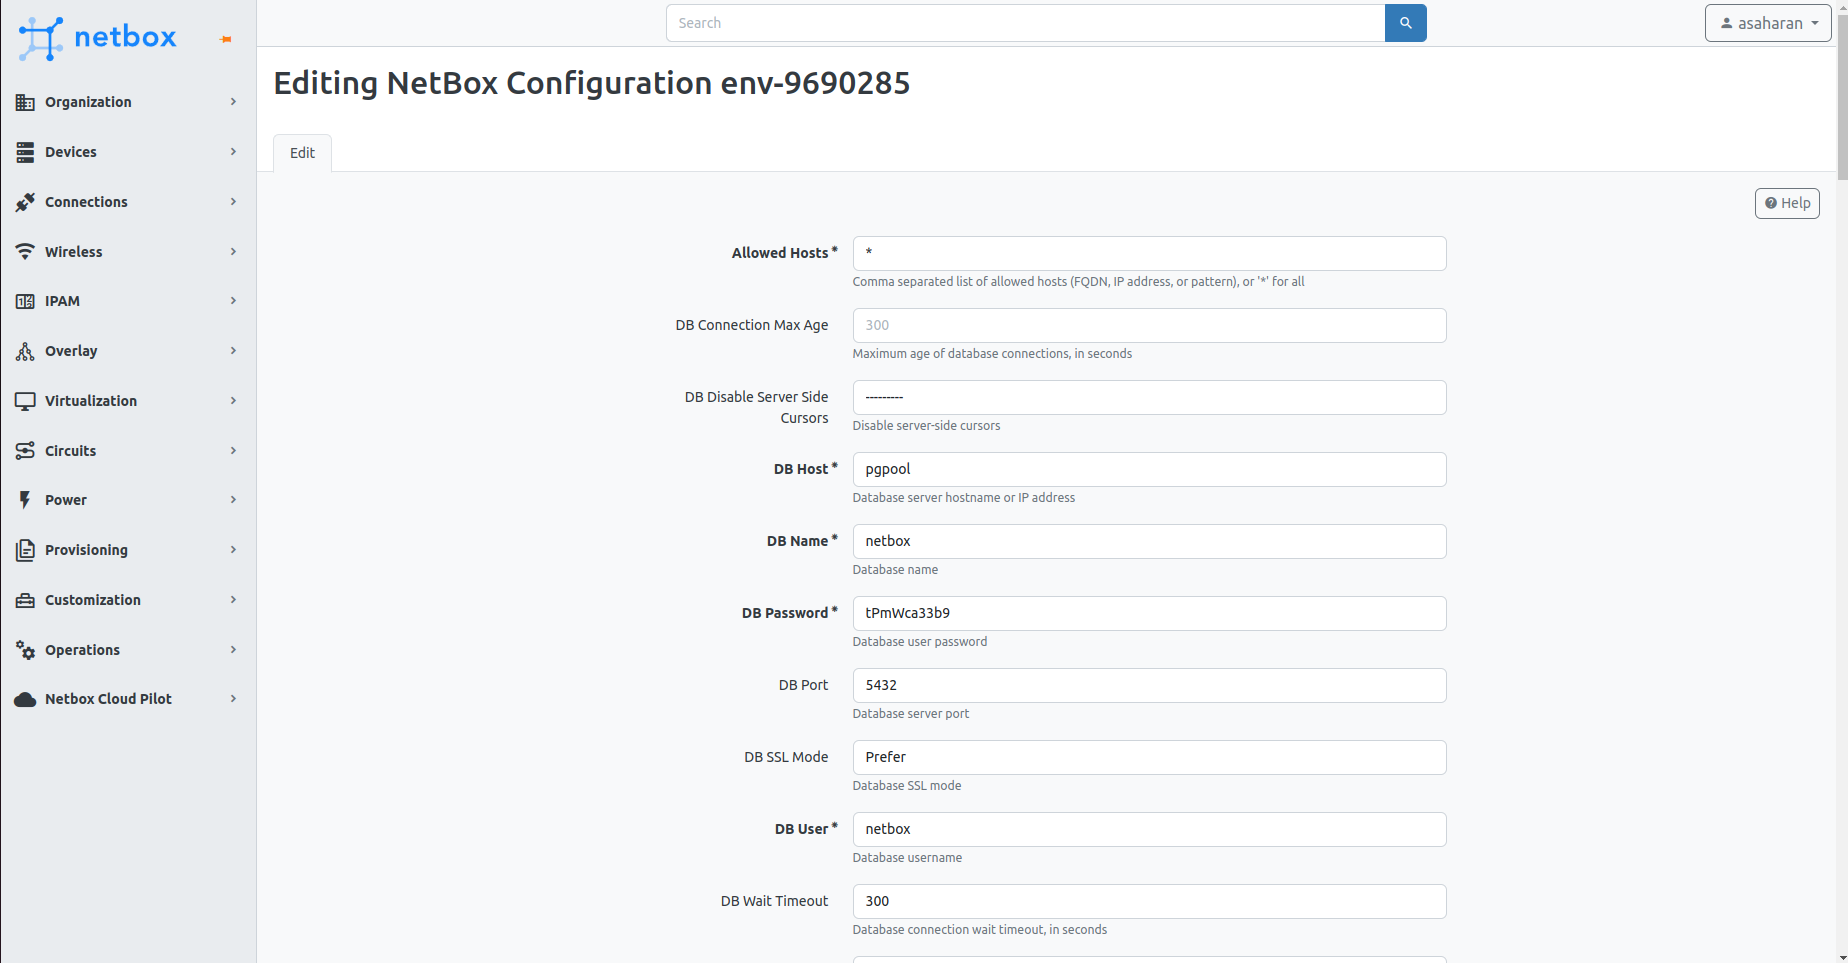Click the NetBox logo
The image size is (1848, 963).
coord(97,38)
